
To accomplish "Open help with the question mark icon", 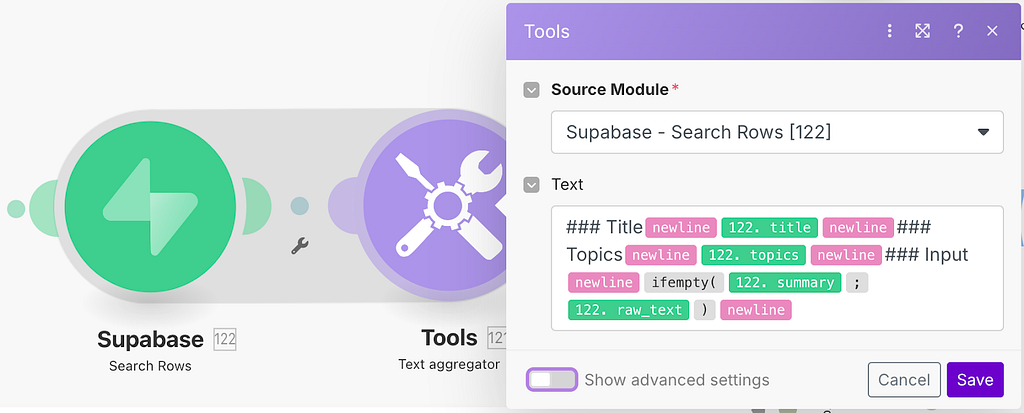I will [958, 31].
